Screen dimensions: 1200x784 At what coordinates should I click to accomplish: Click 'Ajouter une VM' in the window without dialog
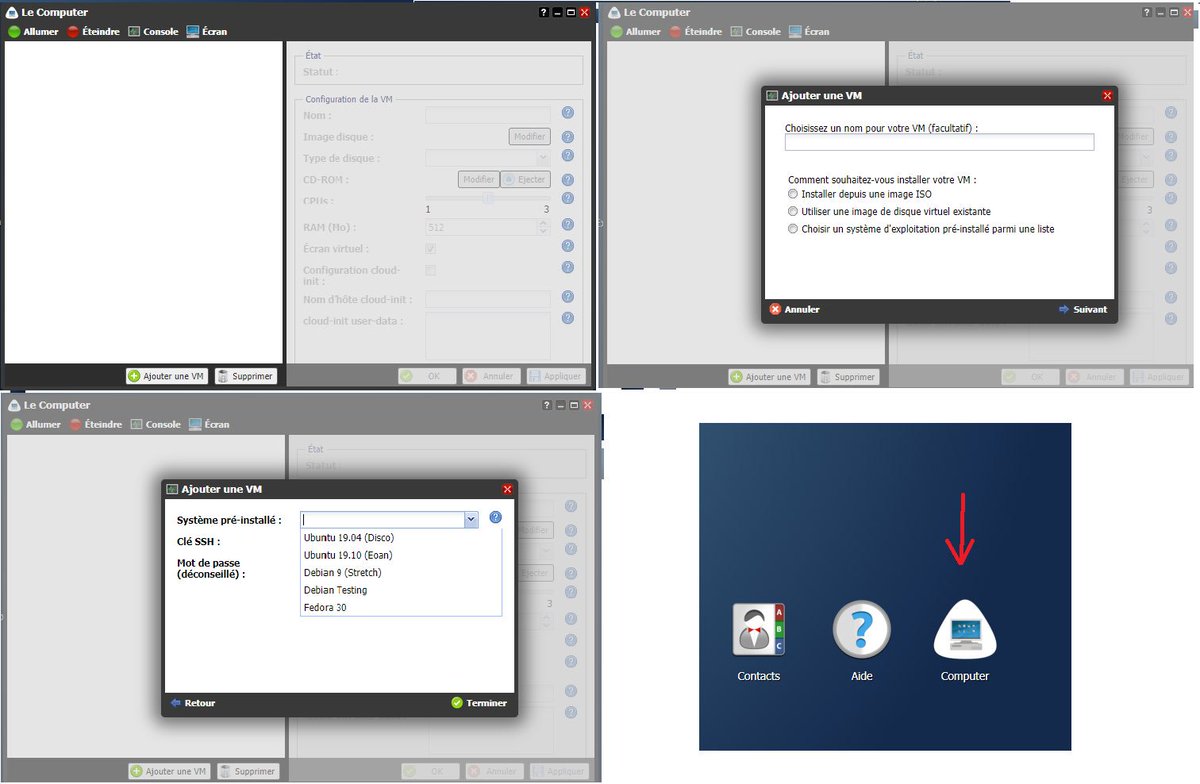click(167, 376)
